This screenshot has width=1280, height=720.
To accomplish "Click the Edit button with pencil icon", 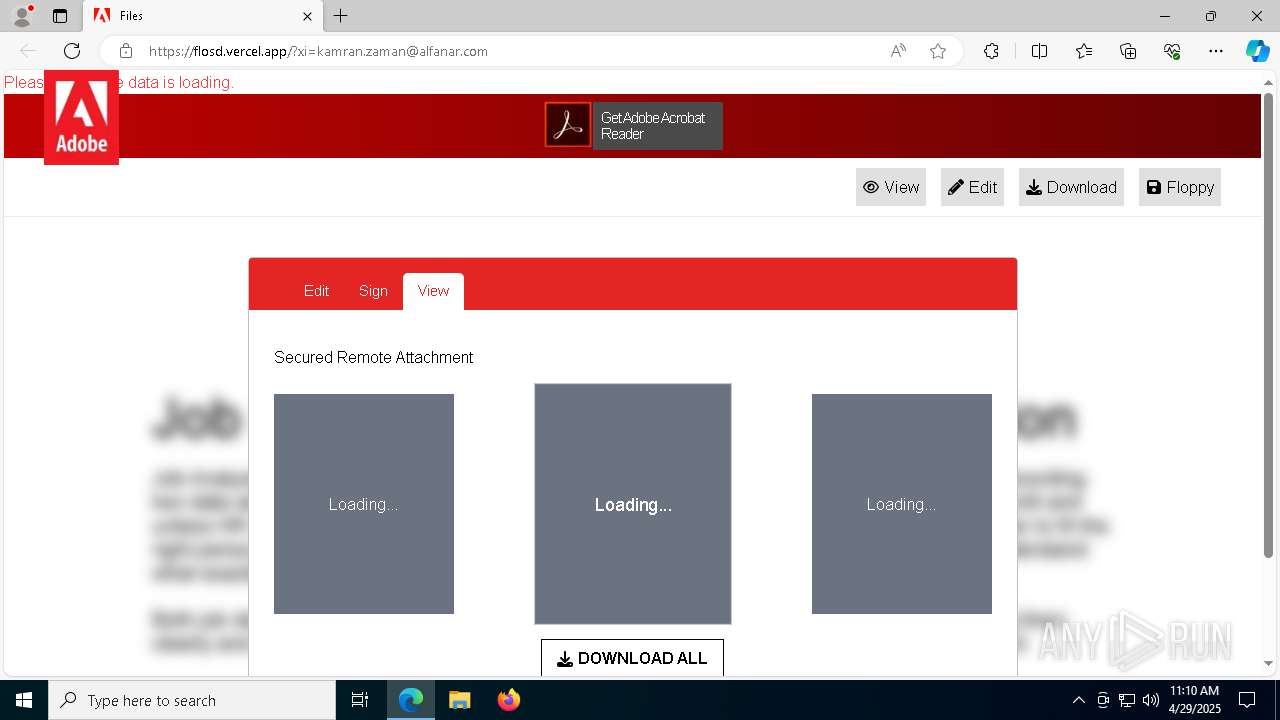I will (972, 187).
